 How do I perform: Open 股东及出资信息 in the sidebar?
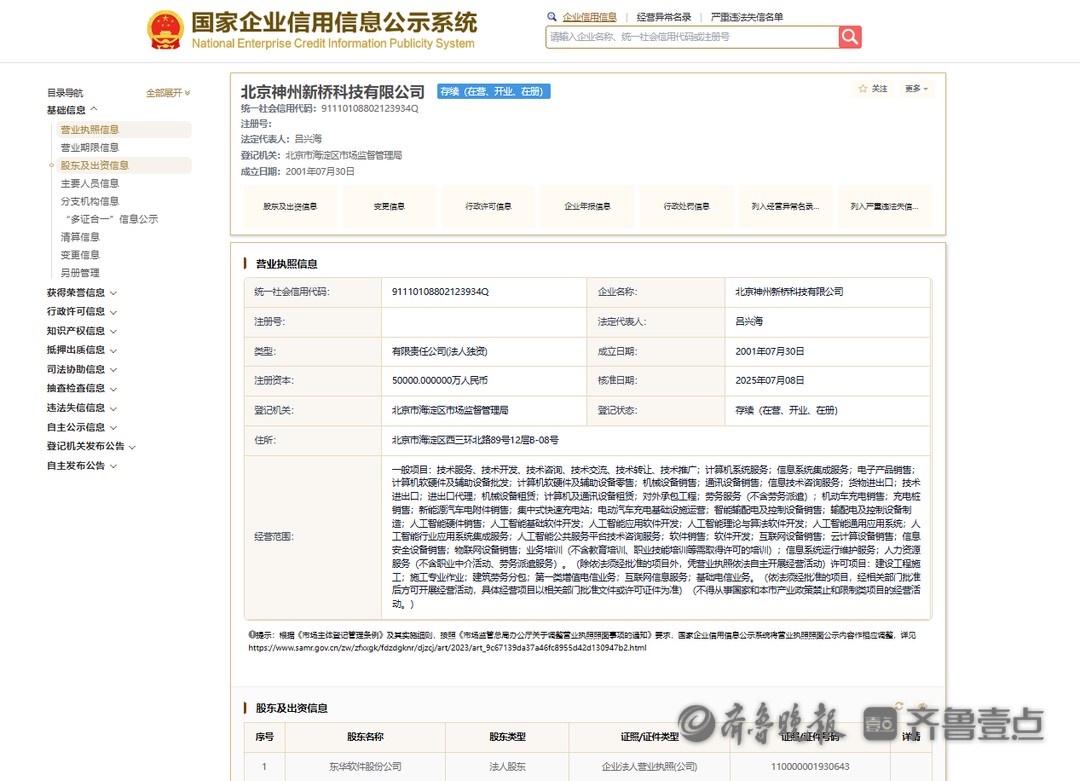click(x=124, y=165)
